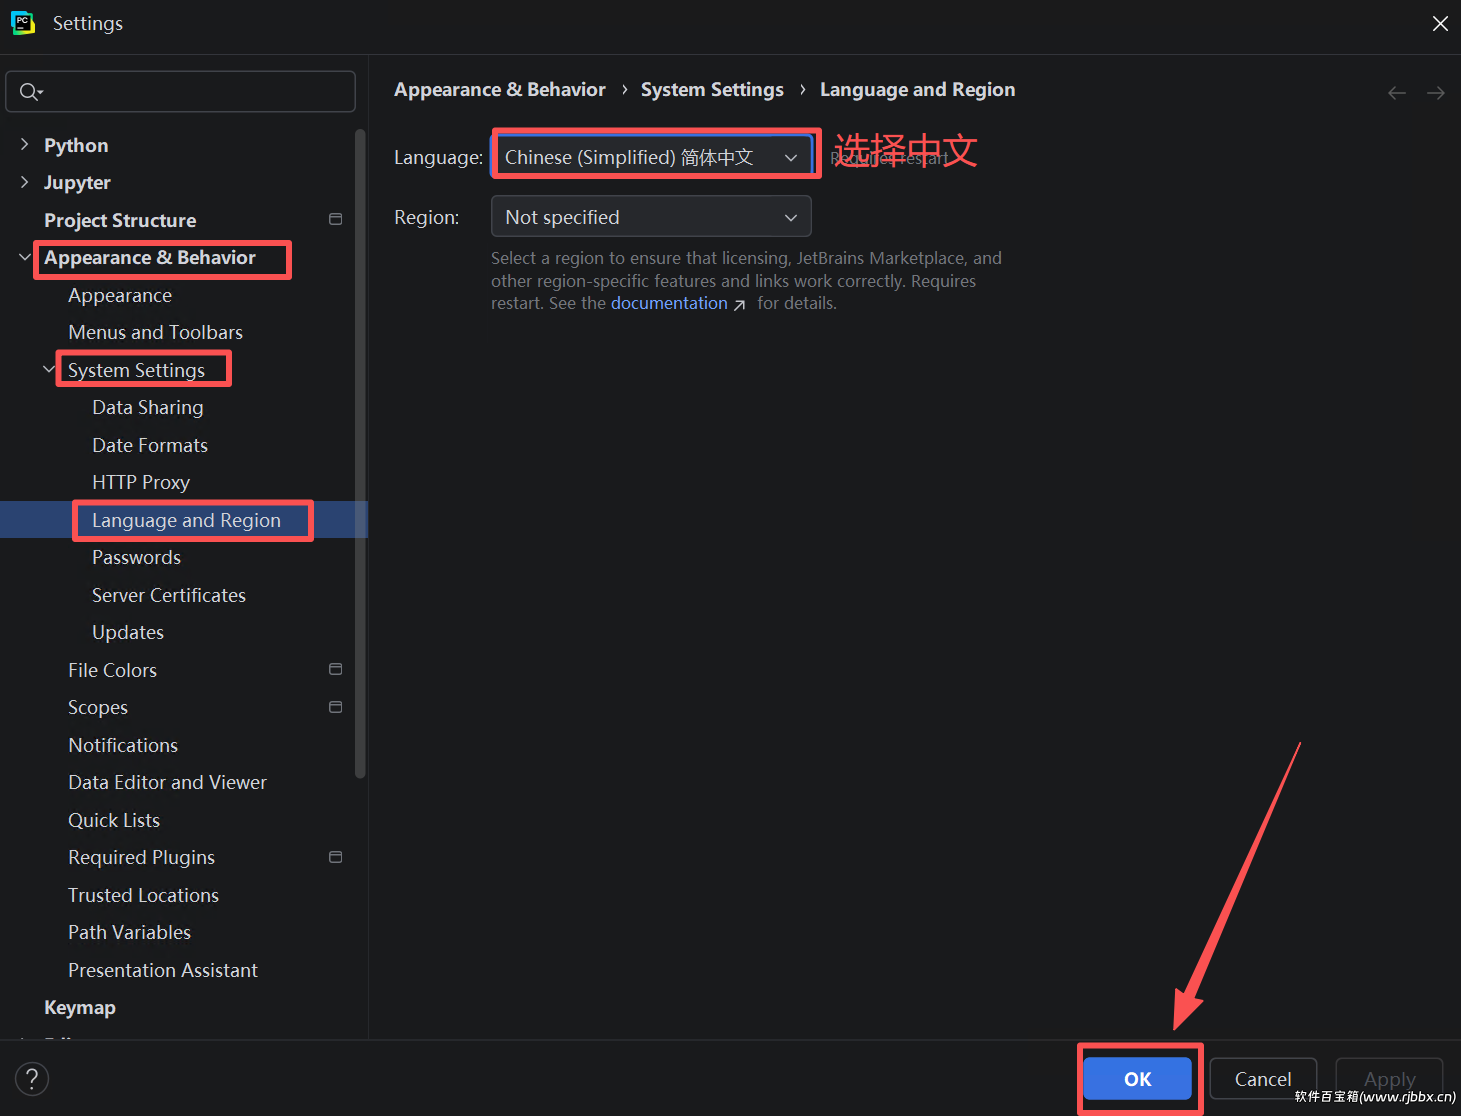1461x1116 pixels.
Task: Expand the Python settings node
Action: pos(25,145)
